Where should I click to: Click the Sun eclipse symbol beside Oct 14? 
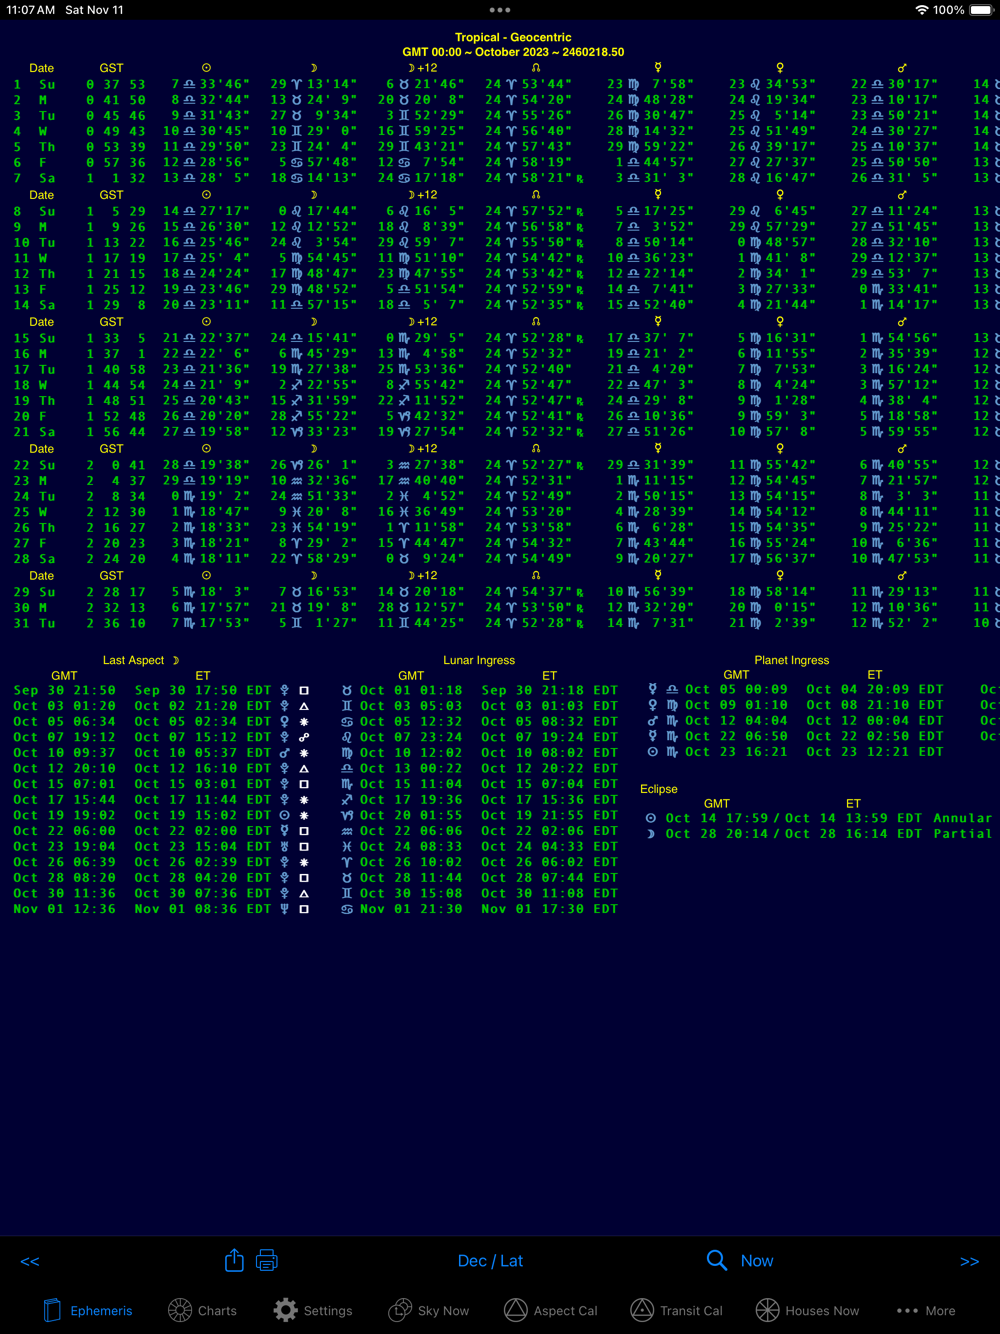click(x=651, y=818)
